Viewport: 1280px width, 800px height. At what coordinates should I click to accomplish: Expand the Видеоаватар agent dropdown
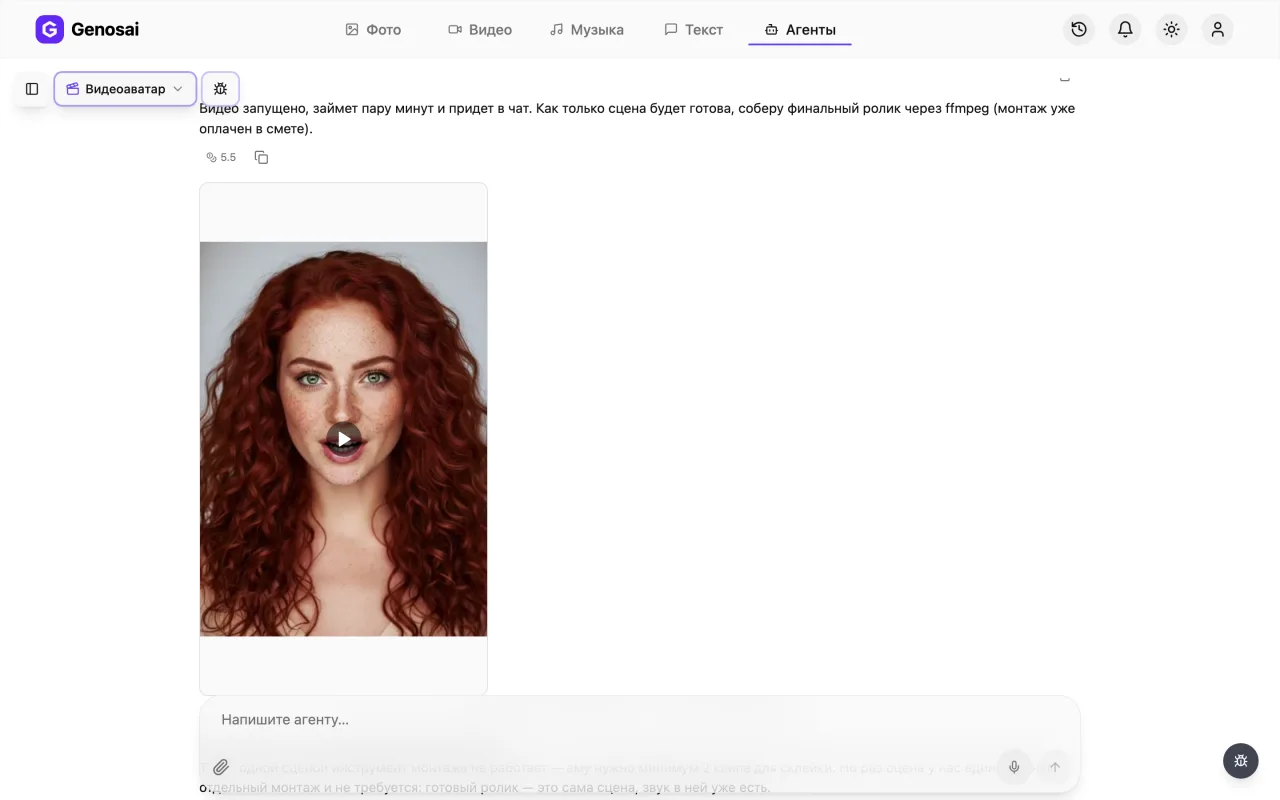[125, 89]
